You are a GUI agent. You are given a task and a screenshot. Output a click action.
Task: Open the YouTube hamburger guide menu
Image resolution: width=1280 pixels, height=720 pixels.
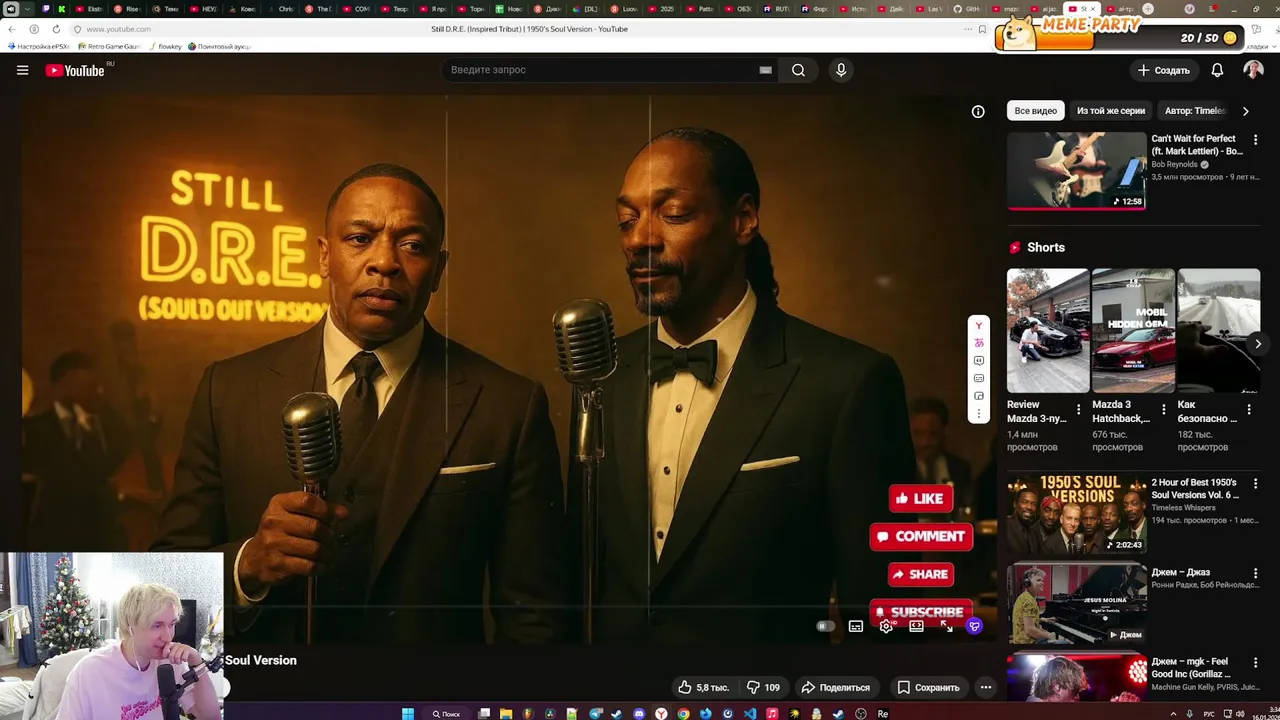pos(22,70)
